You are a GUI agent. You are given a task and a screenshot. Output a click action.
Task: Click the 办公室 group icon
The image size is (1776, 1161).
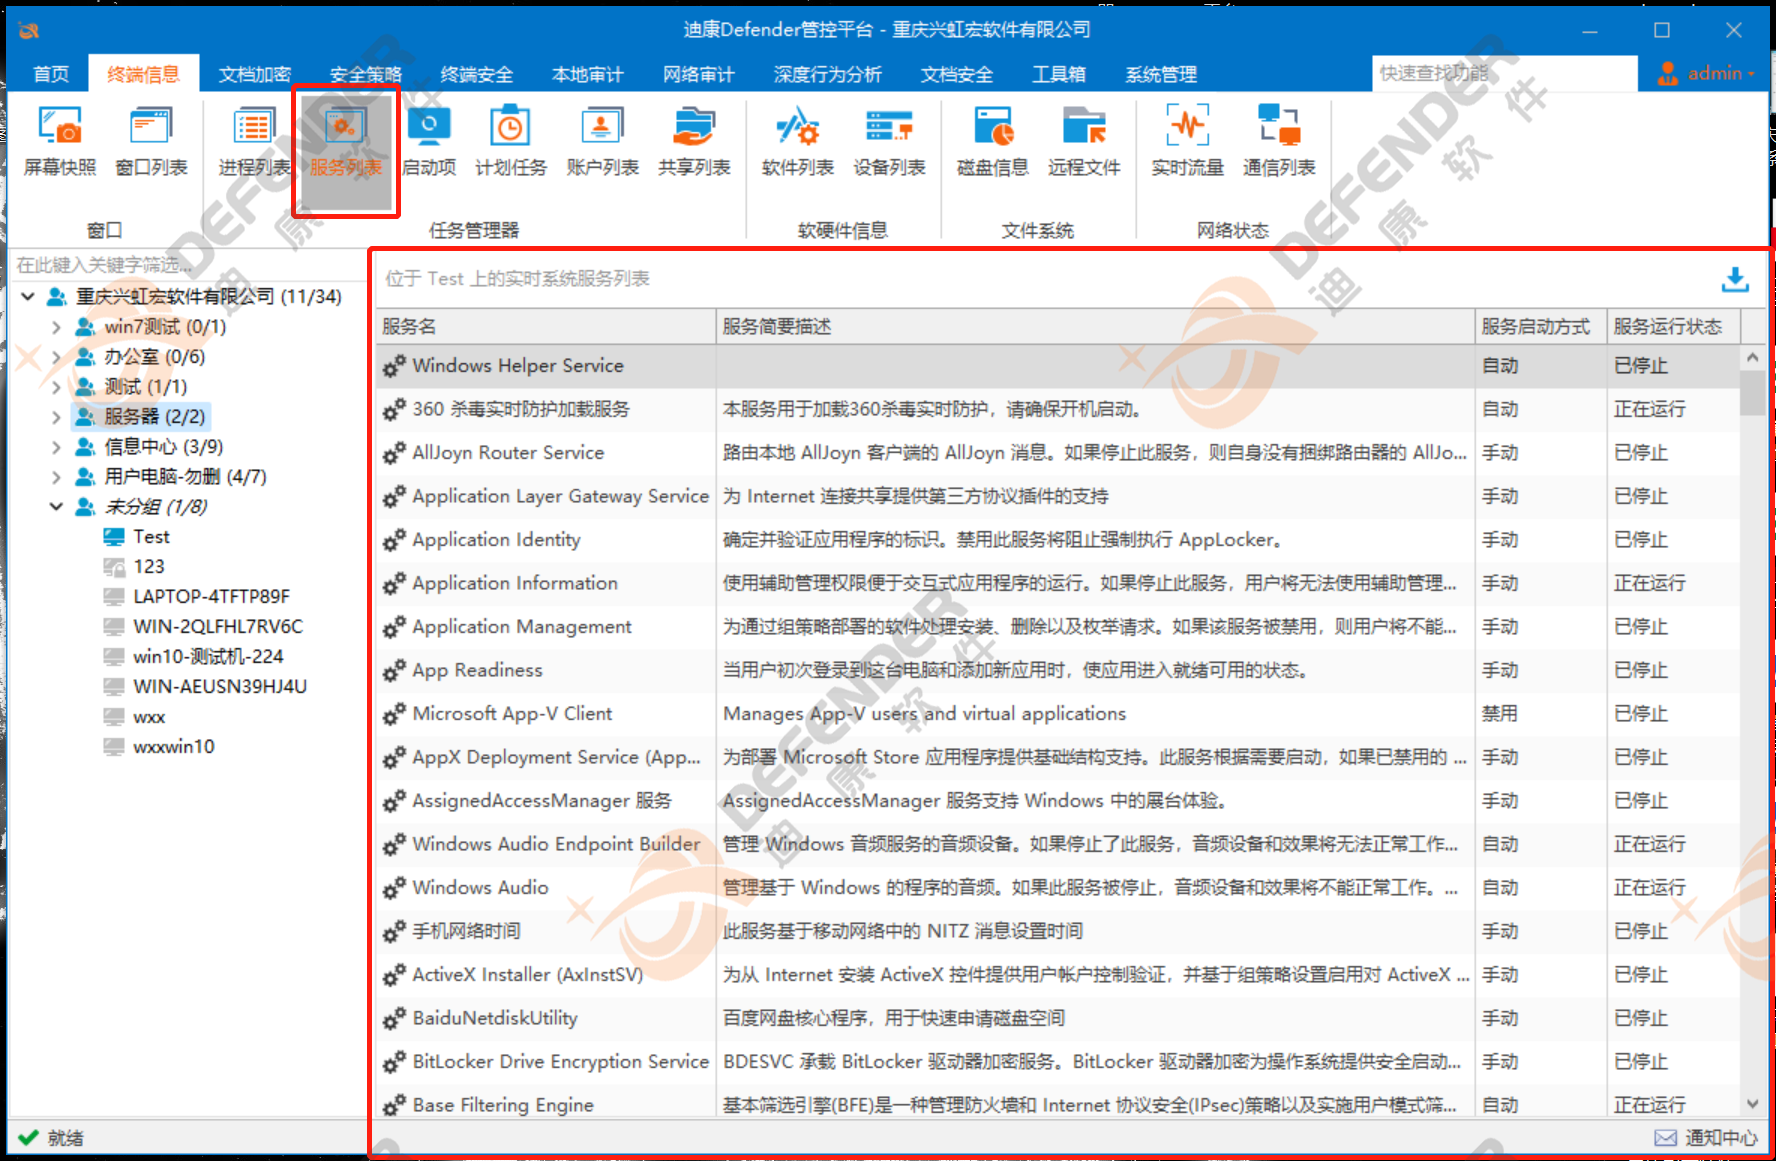pyautogui.click(x=85, y=357)
